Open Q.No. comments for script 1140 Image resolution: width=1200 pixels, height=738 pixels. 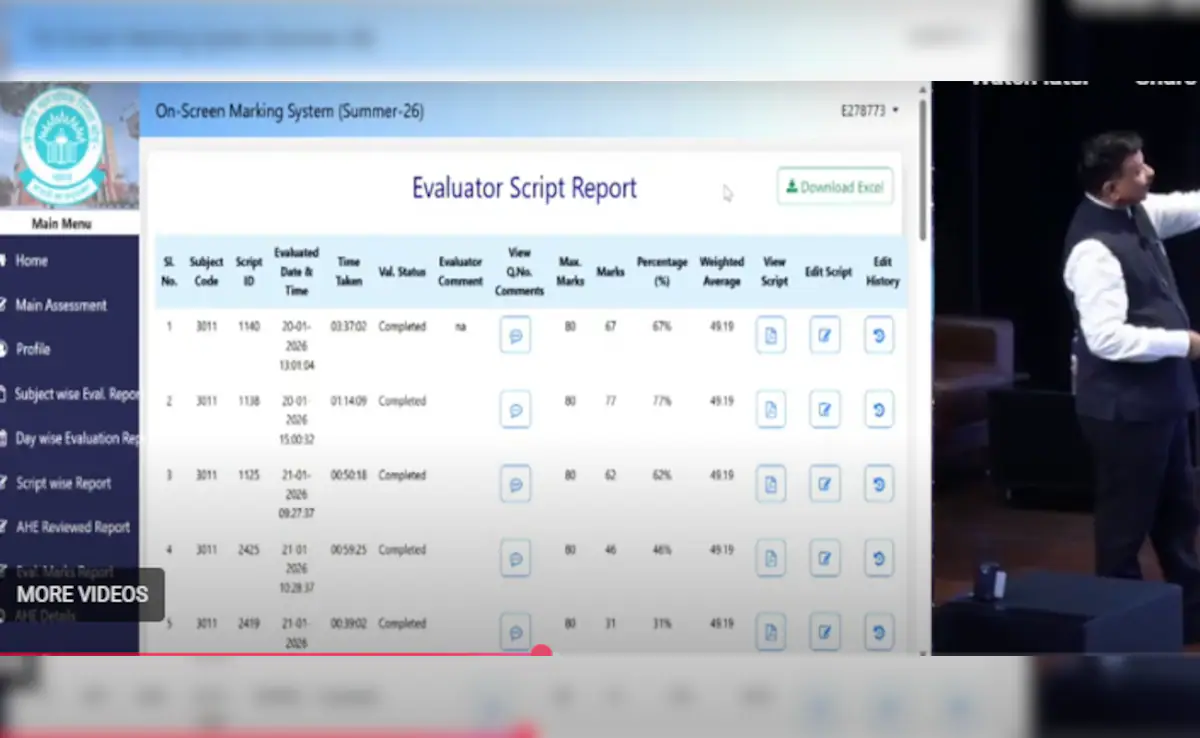click(x=515, y=335)
